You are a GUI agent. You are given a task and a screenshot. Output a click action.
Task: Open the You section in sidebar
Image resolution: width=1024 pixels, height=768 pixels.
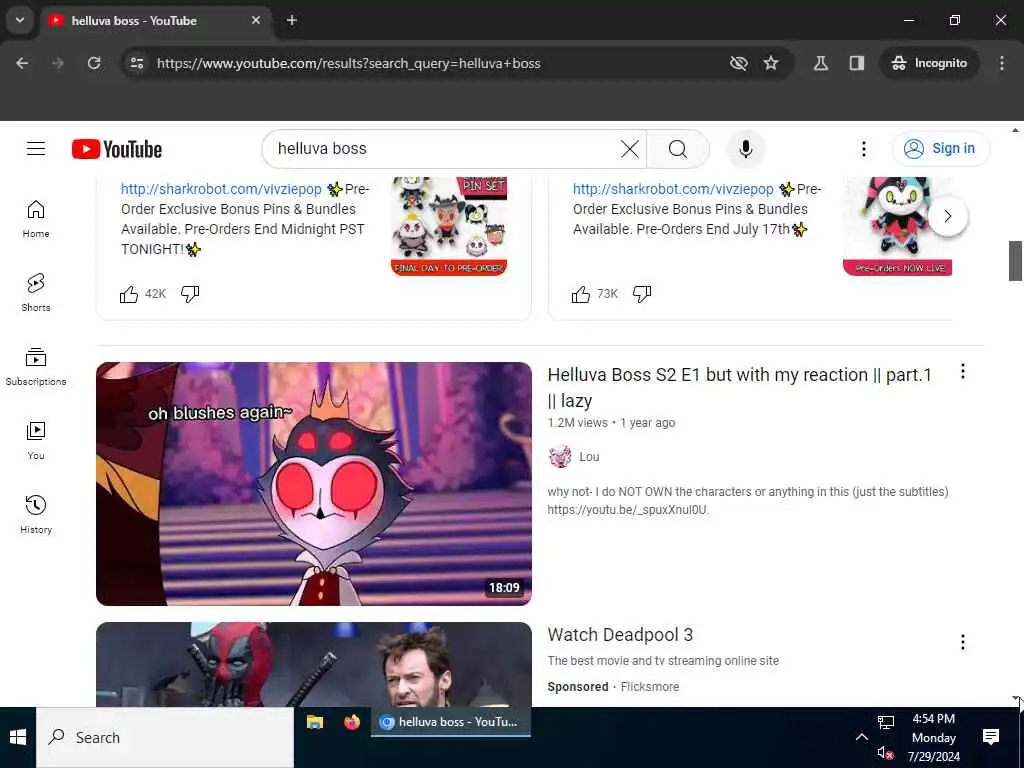[x=36, y=441]
